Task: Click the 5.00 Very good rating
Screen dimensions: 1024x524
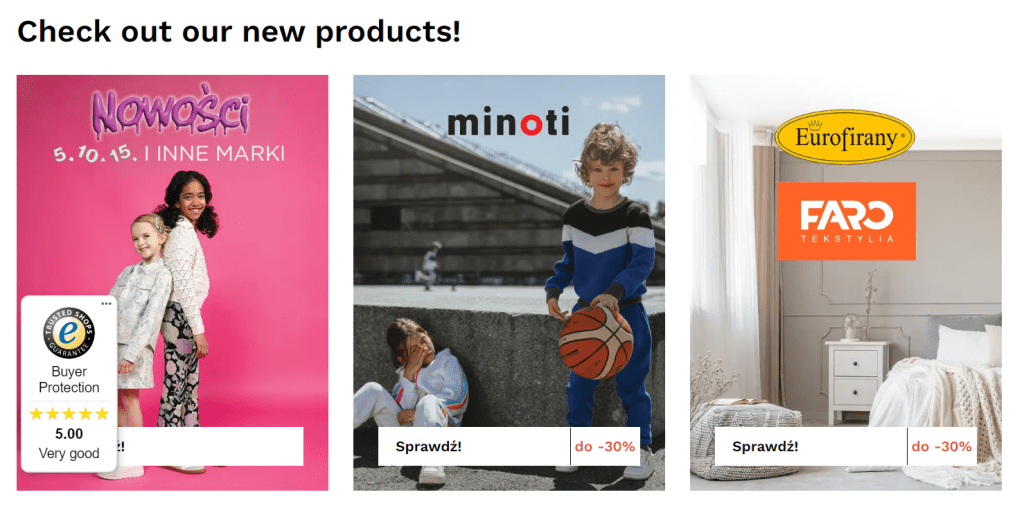Action: [x=69, y=444]
